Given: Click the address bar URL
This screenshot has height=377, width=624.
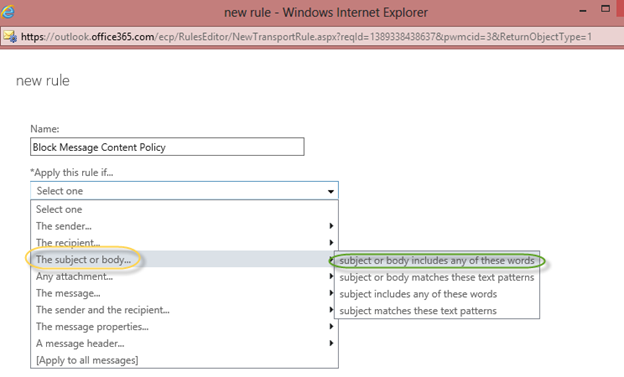Looking at the screenshot, I should [x=306, y=37].
